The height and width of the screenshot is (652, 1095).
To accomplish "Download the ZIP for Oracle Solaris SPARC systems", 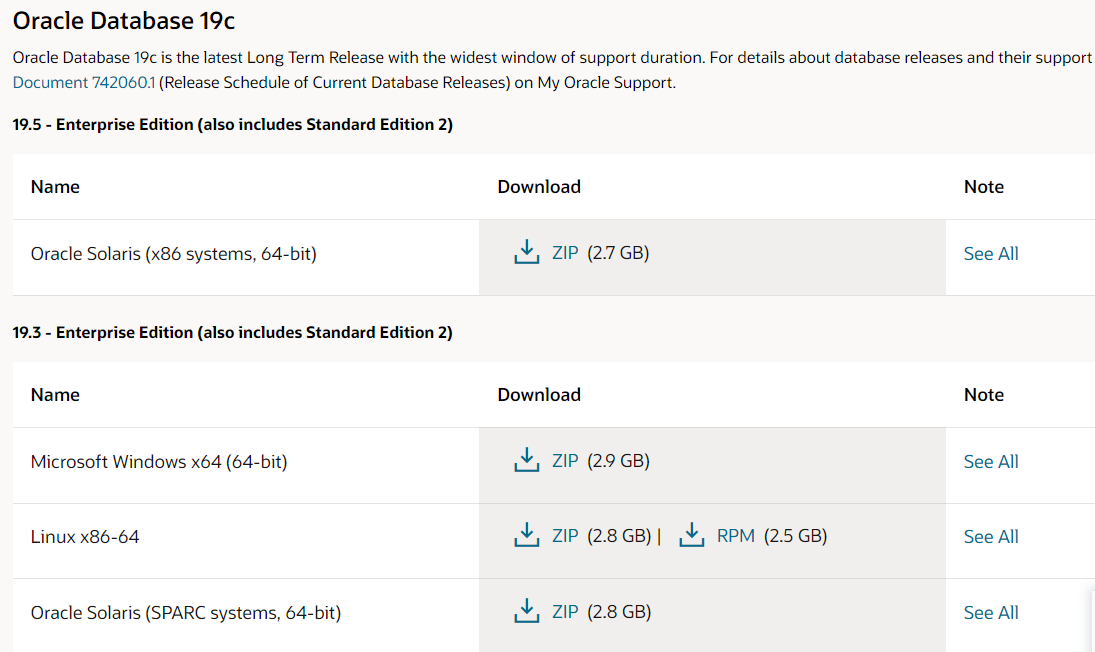I will click(x=565, y=612).
